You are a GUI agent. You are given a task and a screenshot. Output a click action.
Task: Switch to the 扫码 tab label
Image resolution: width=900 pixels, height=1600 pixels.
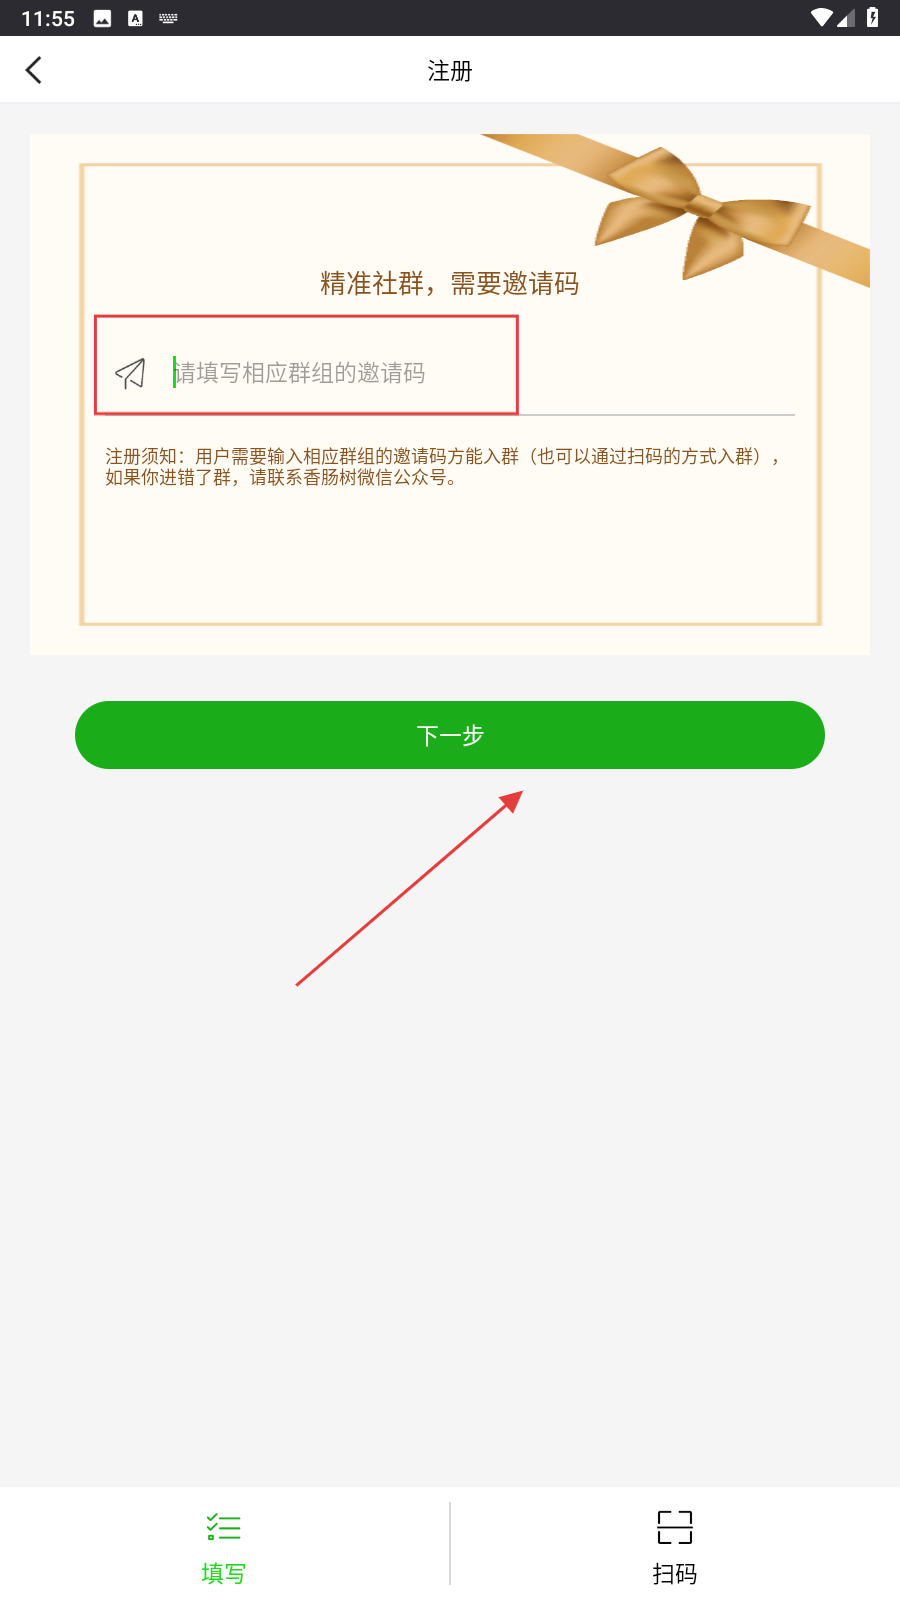pyautogui.click(x=675, y=1574)
